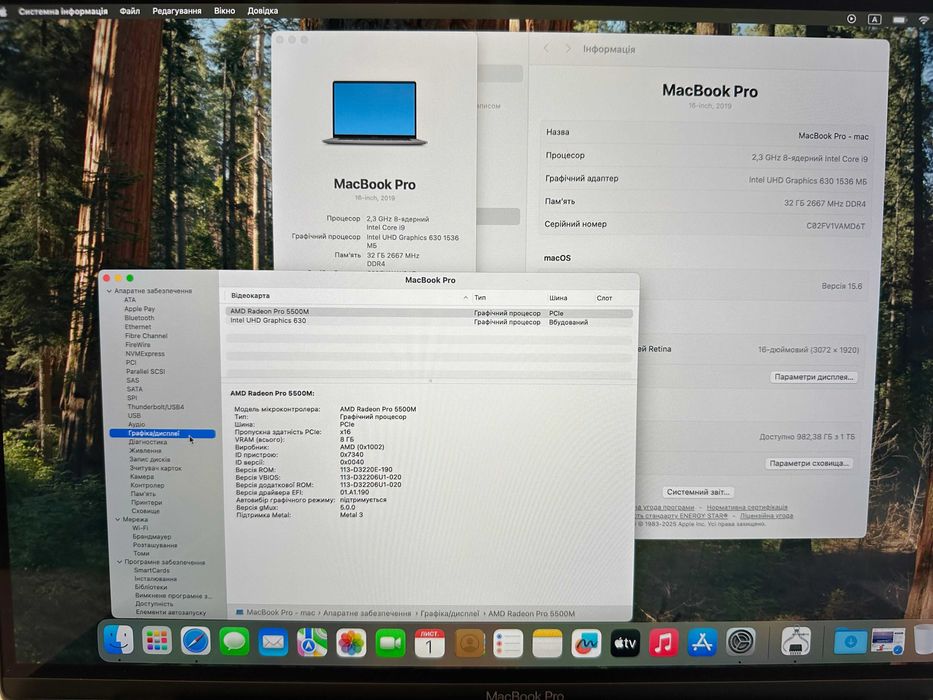Open Reminders from the dock
The image size is (933, 700).
pyautogui.click(x=508, y=643)
